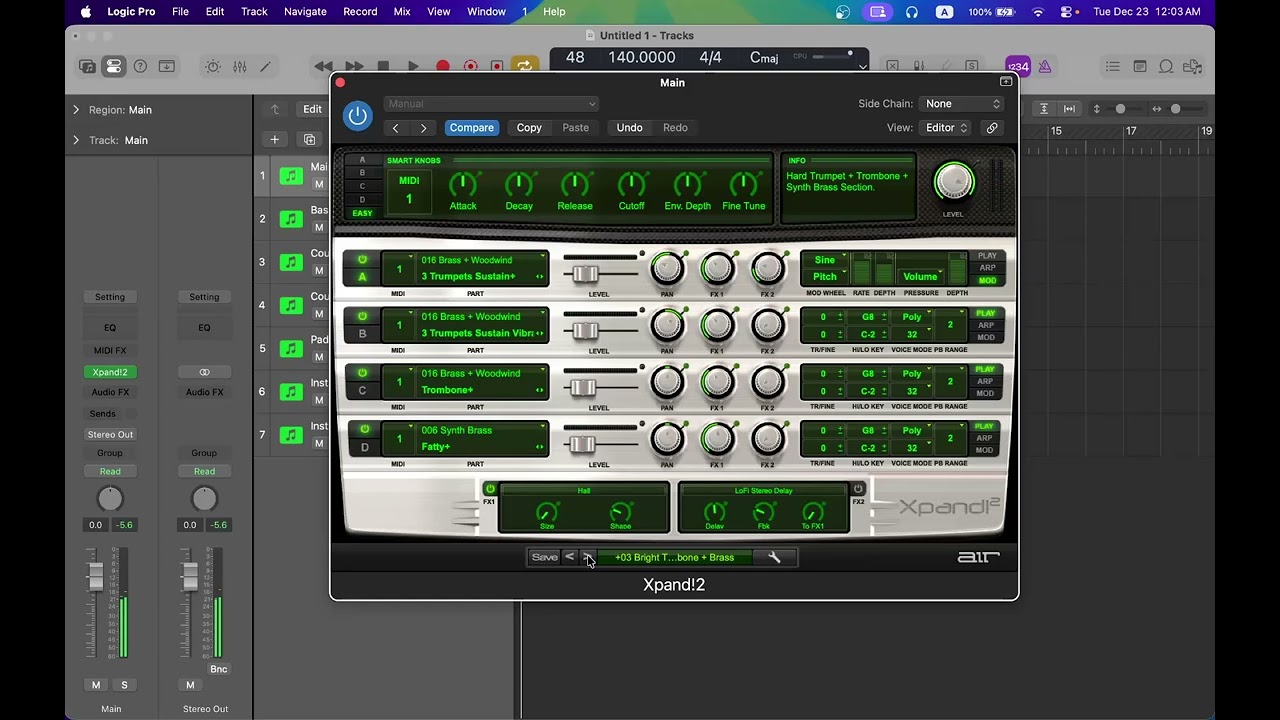This screenshot has width=1280, height=720.
Task: Select EASY smart knobs mode
Action: tap(362, 213)
